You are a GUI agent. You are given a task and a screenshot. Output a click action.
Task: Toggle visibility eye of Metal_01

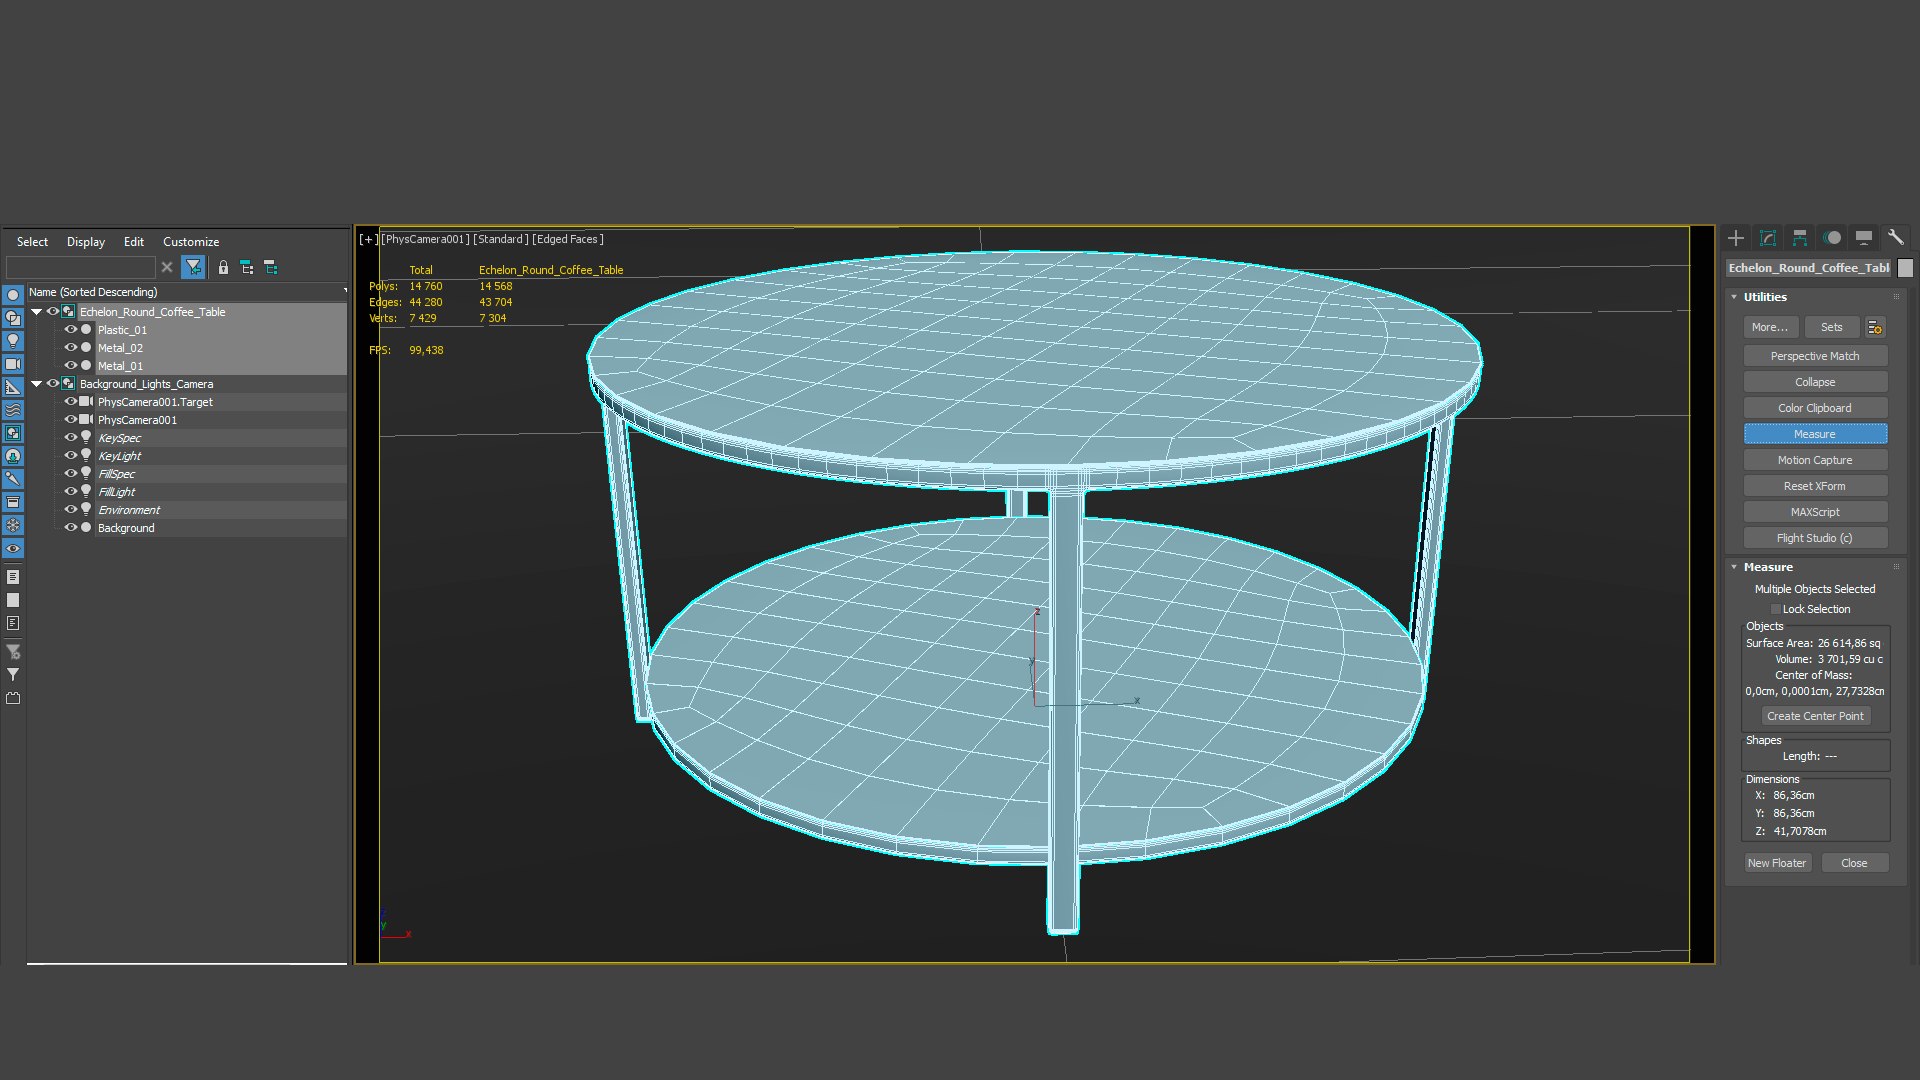point(71,365)
